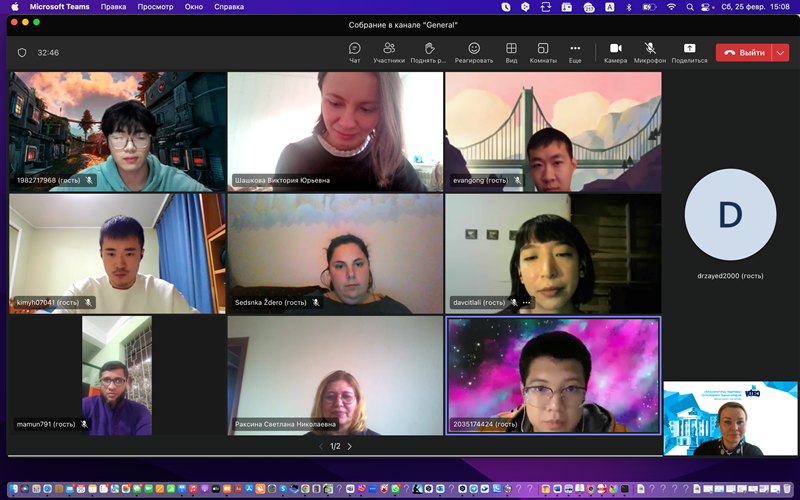This screenshot has width=800, height=500.
Task: Open Trash in the Dock
Action: 787,489
